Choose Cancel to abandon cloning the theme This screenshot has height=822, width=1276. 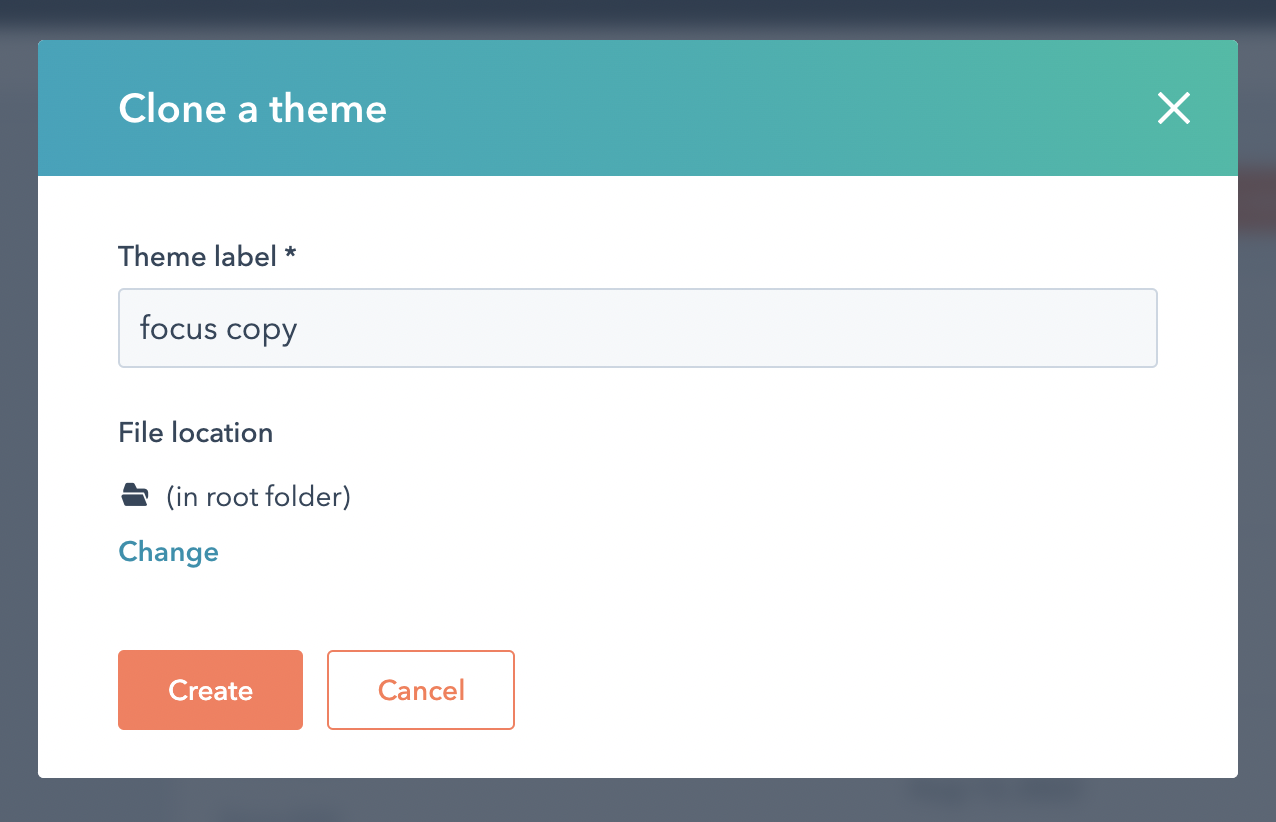(420, 689)
